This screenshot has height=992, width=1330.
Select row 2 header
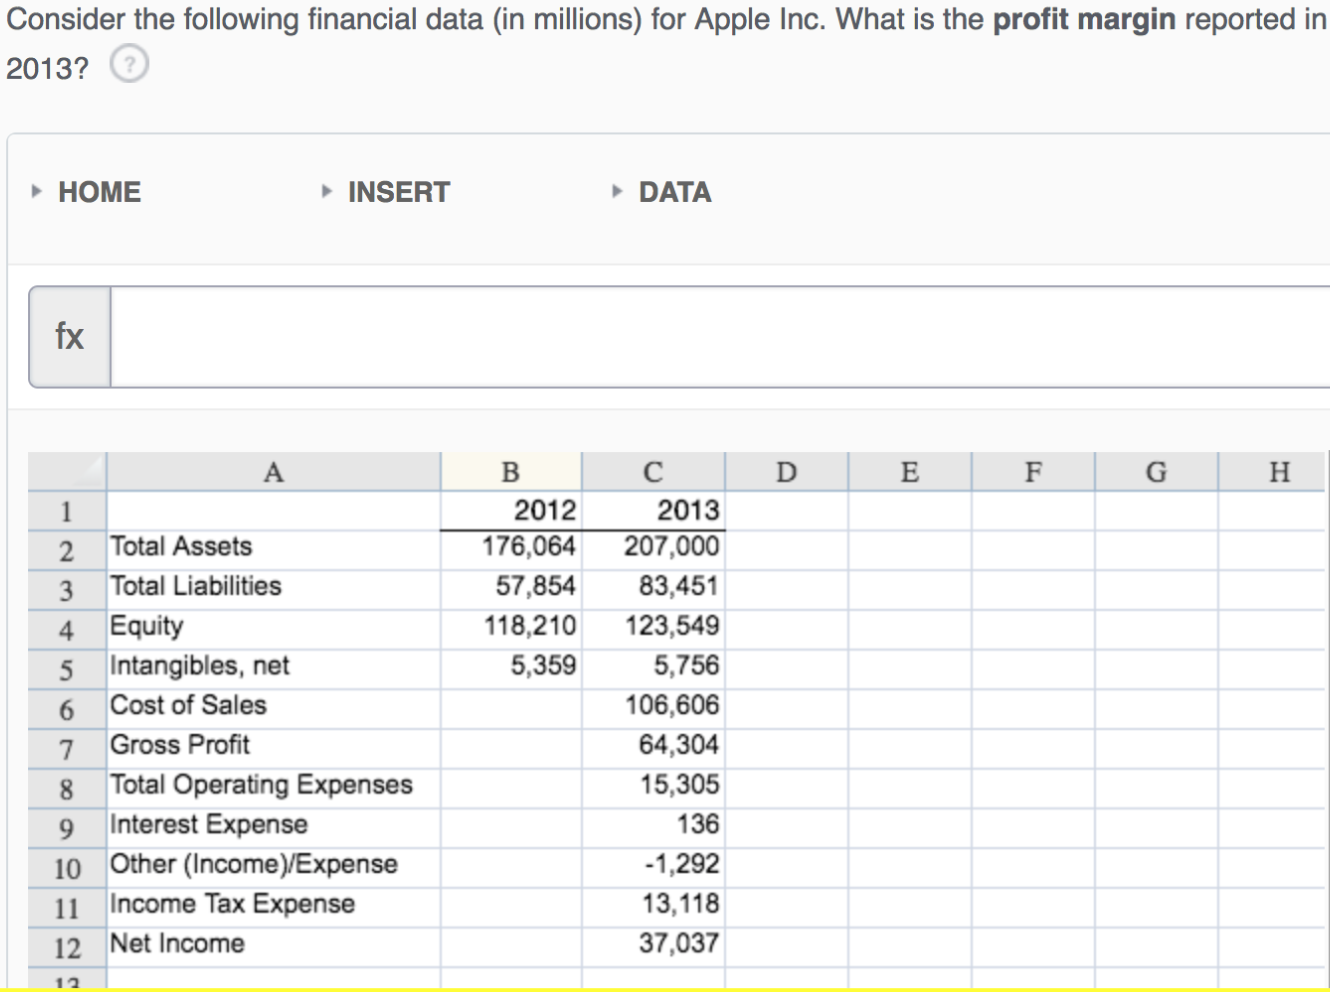[67, 551]
